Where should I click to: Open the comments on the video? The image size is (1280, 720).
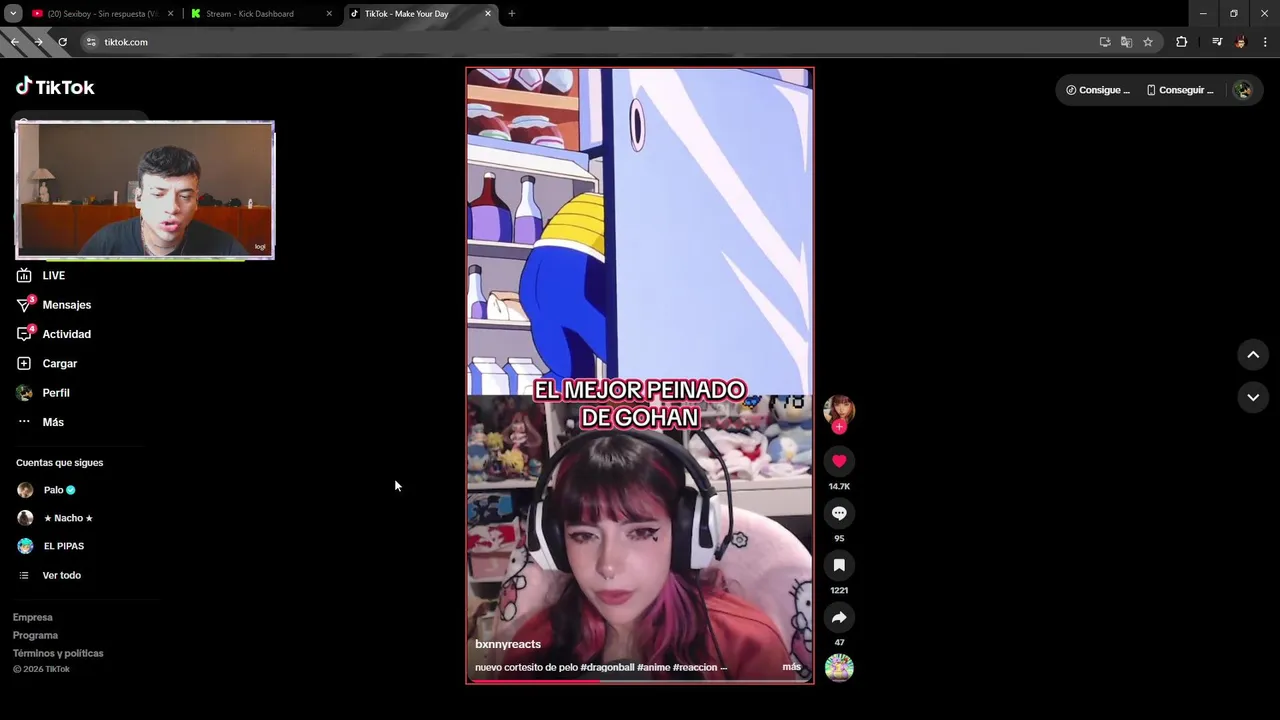(839, 513)
